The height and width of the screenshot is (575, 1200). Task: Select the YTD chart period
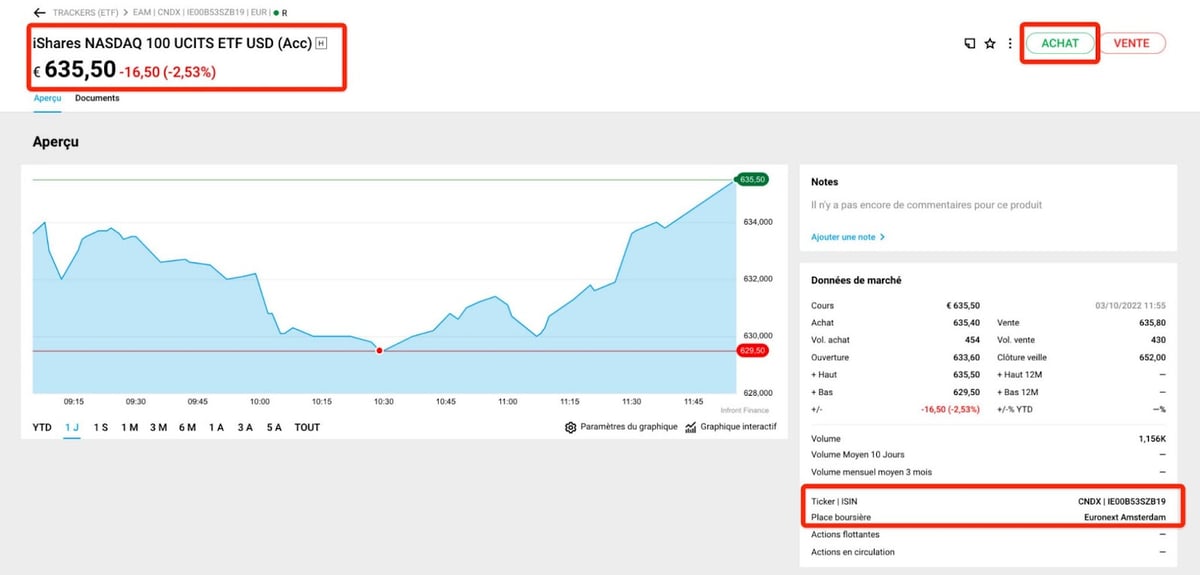(42, 427)
